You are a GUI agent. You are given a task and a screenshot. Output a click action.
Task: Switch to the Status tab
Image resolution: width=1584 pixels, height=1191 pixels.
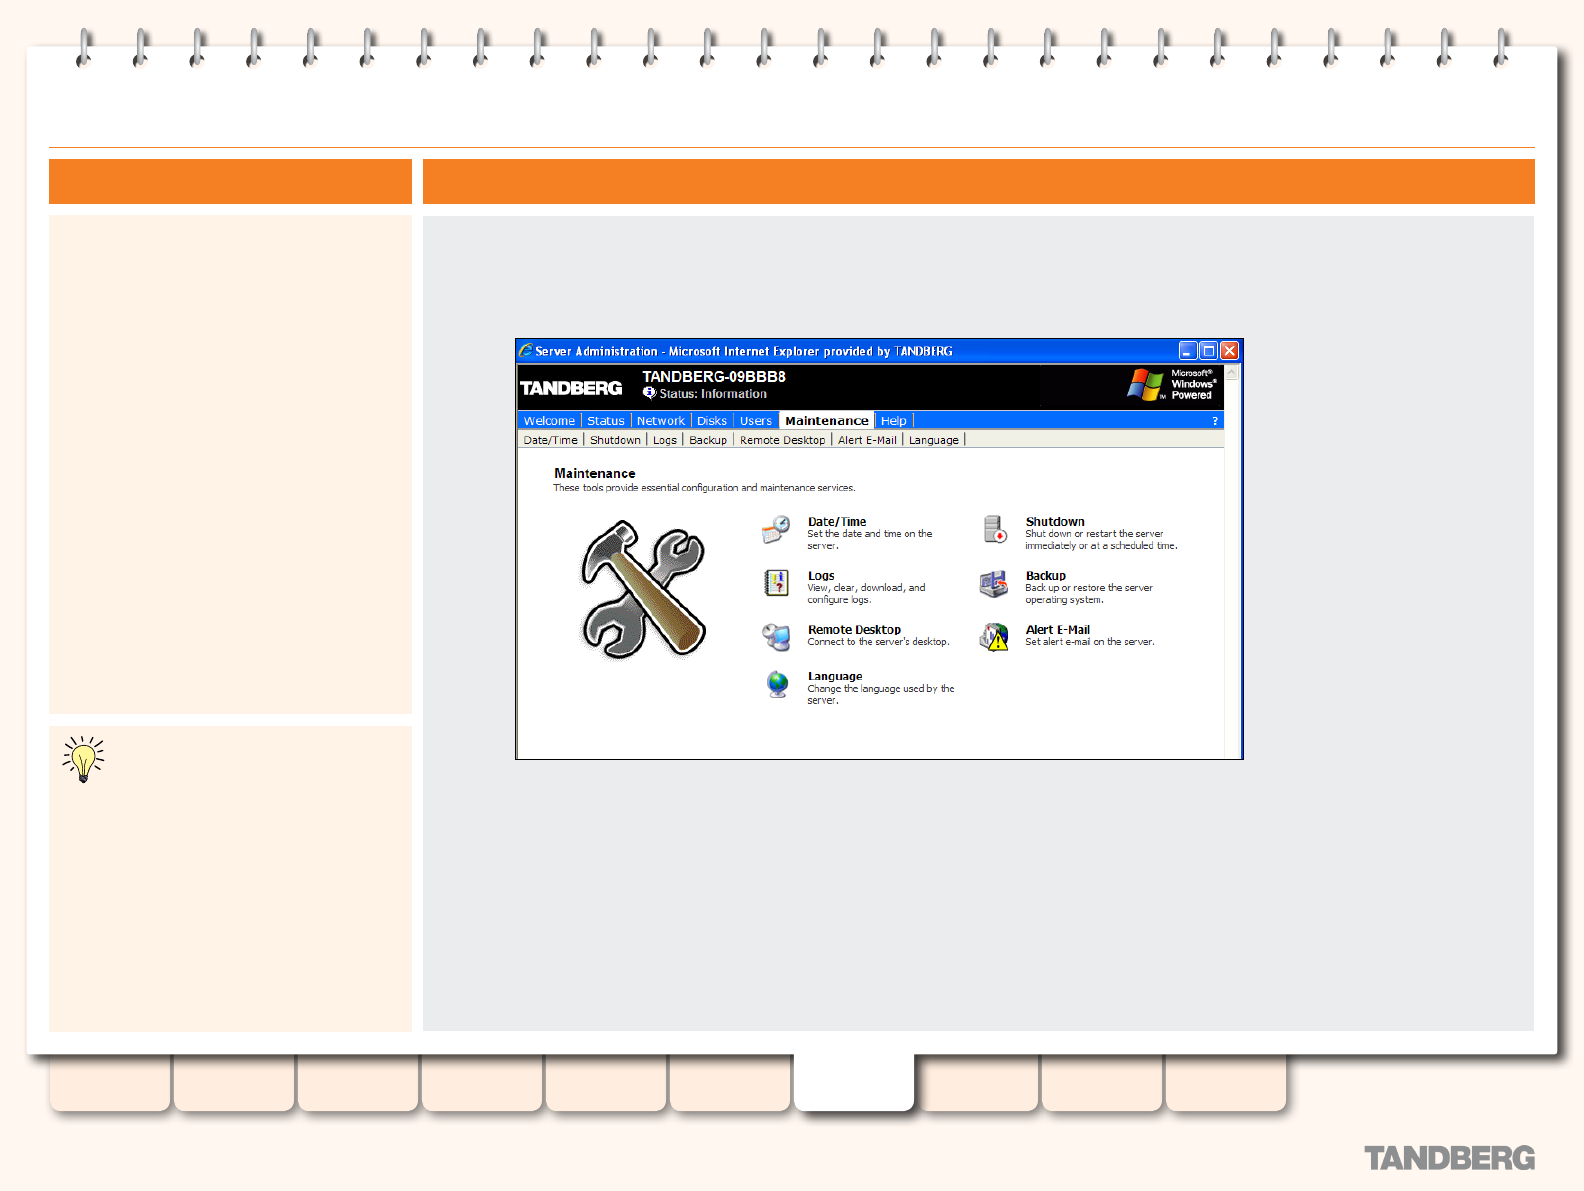click(606, 421)
